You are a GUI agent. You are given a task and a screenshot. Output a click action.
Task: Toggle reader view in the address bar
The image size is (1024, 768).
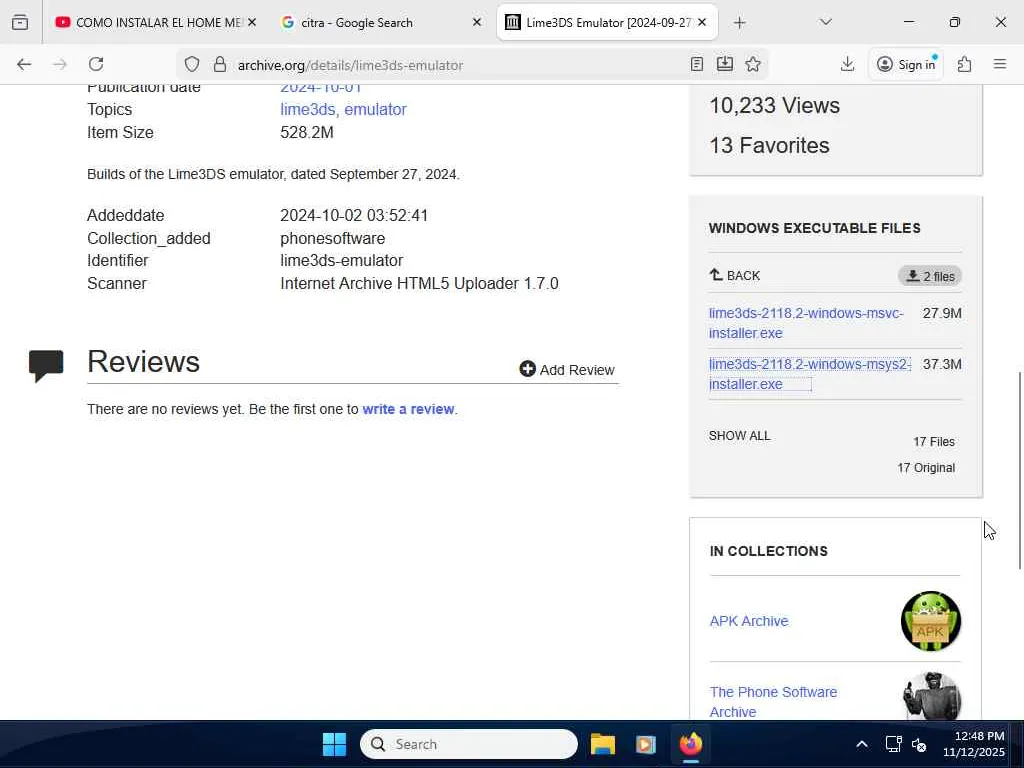pyautogui.click(x=697, y=64)
